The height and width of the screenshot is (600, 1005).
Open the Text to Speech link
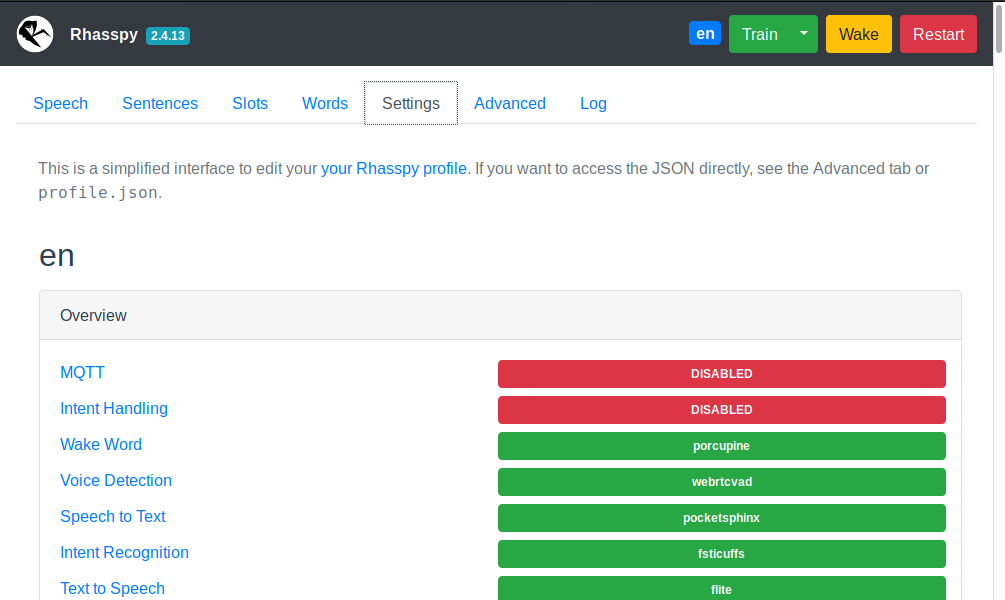(x=112, y=588)
